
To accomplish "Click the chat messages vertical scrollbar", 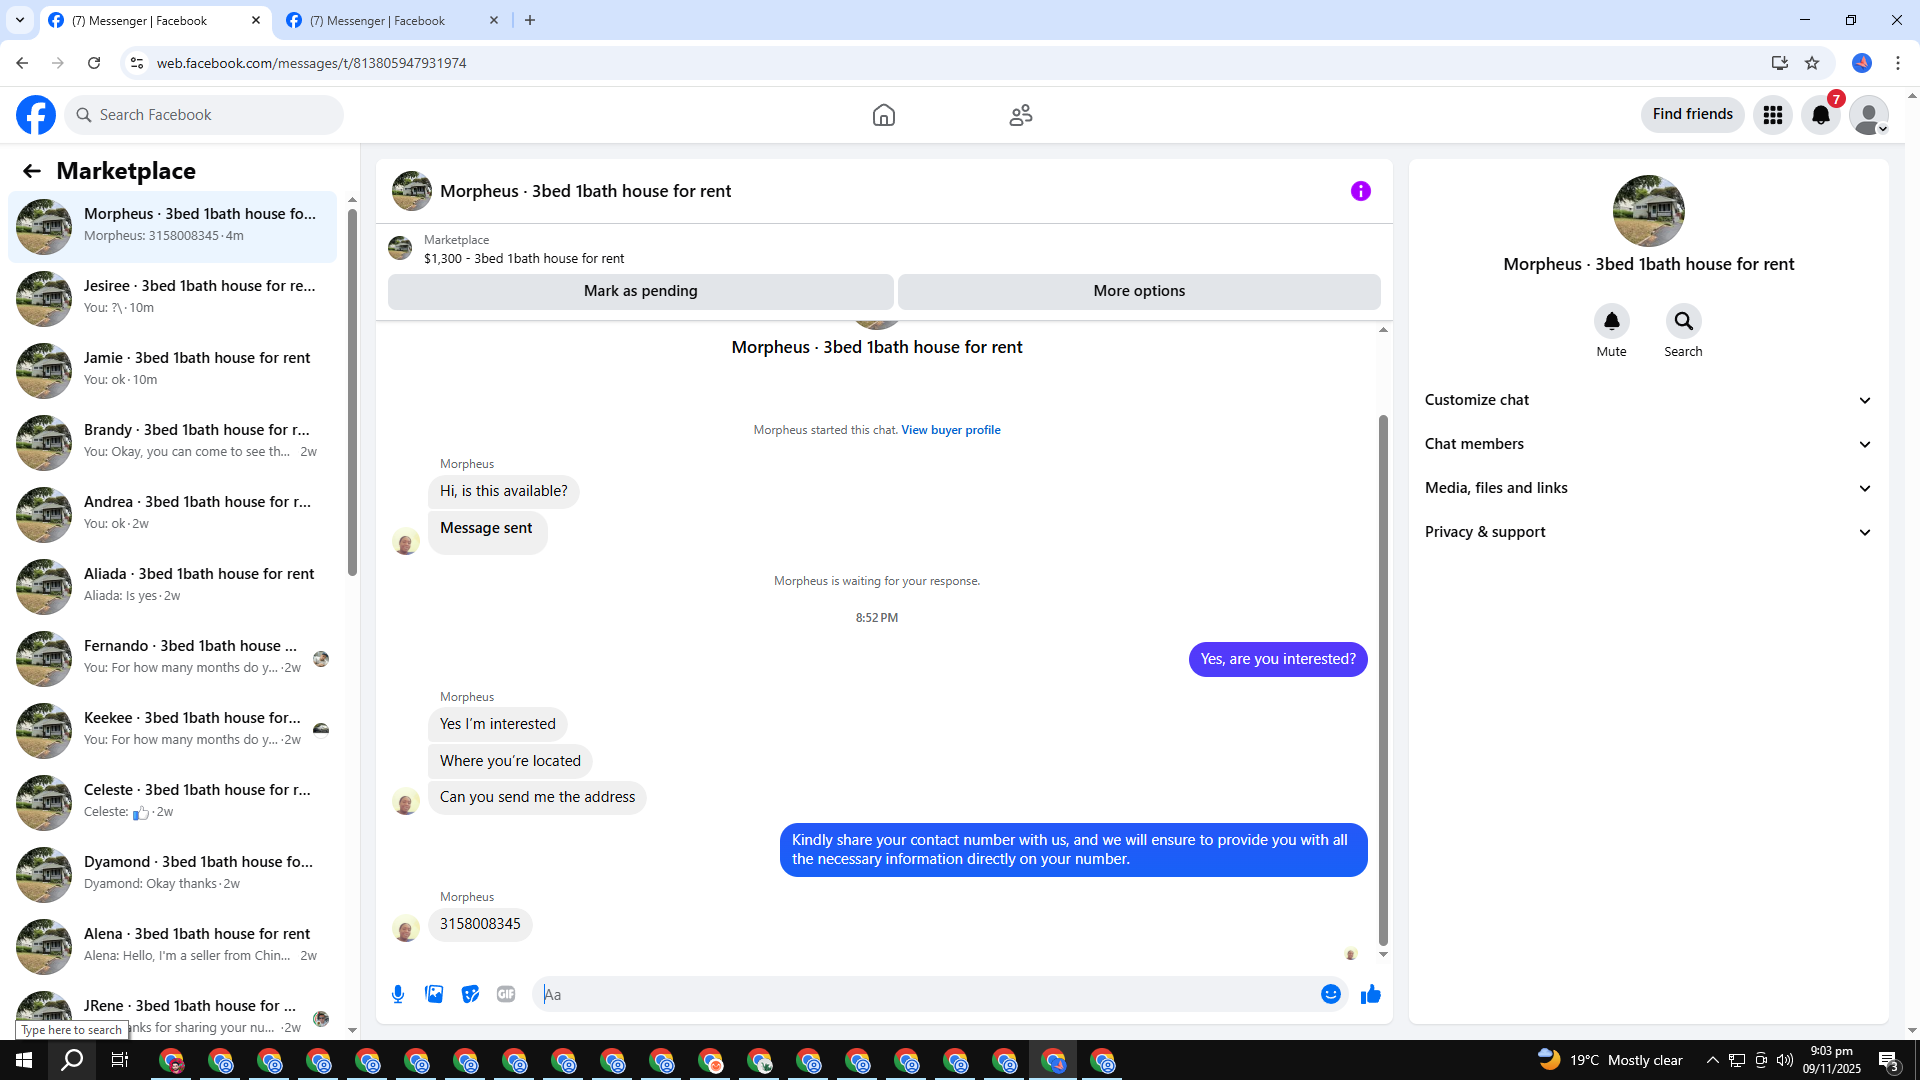I will [1384, 680].
